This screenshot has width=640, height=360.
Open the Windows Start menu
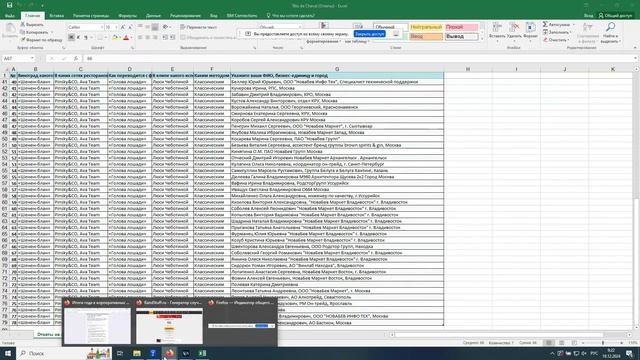(8, 353)
